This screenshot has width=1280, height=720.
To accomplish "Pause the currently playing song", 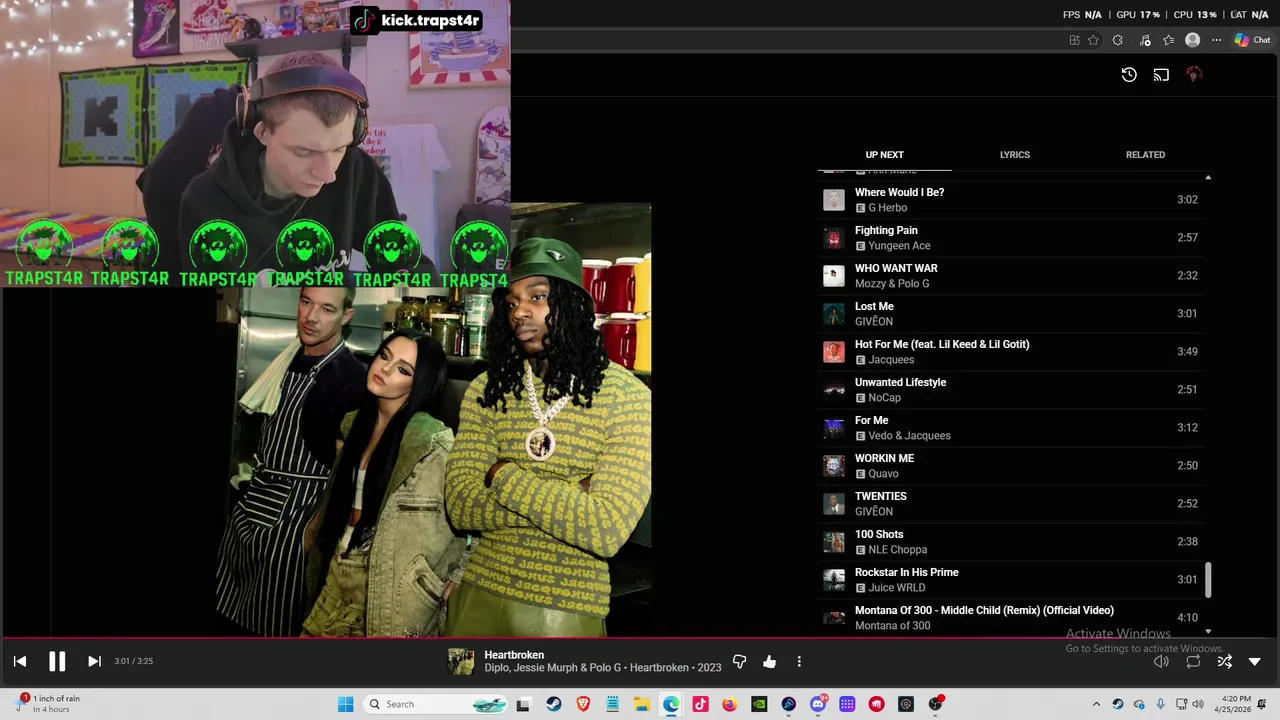I will [x=57, y=661].
